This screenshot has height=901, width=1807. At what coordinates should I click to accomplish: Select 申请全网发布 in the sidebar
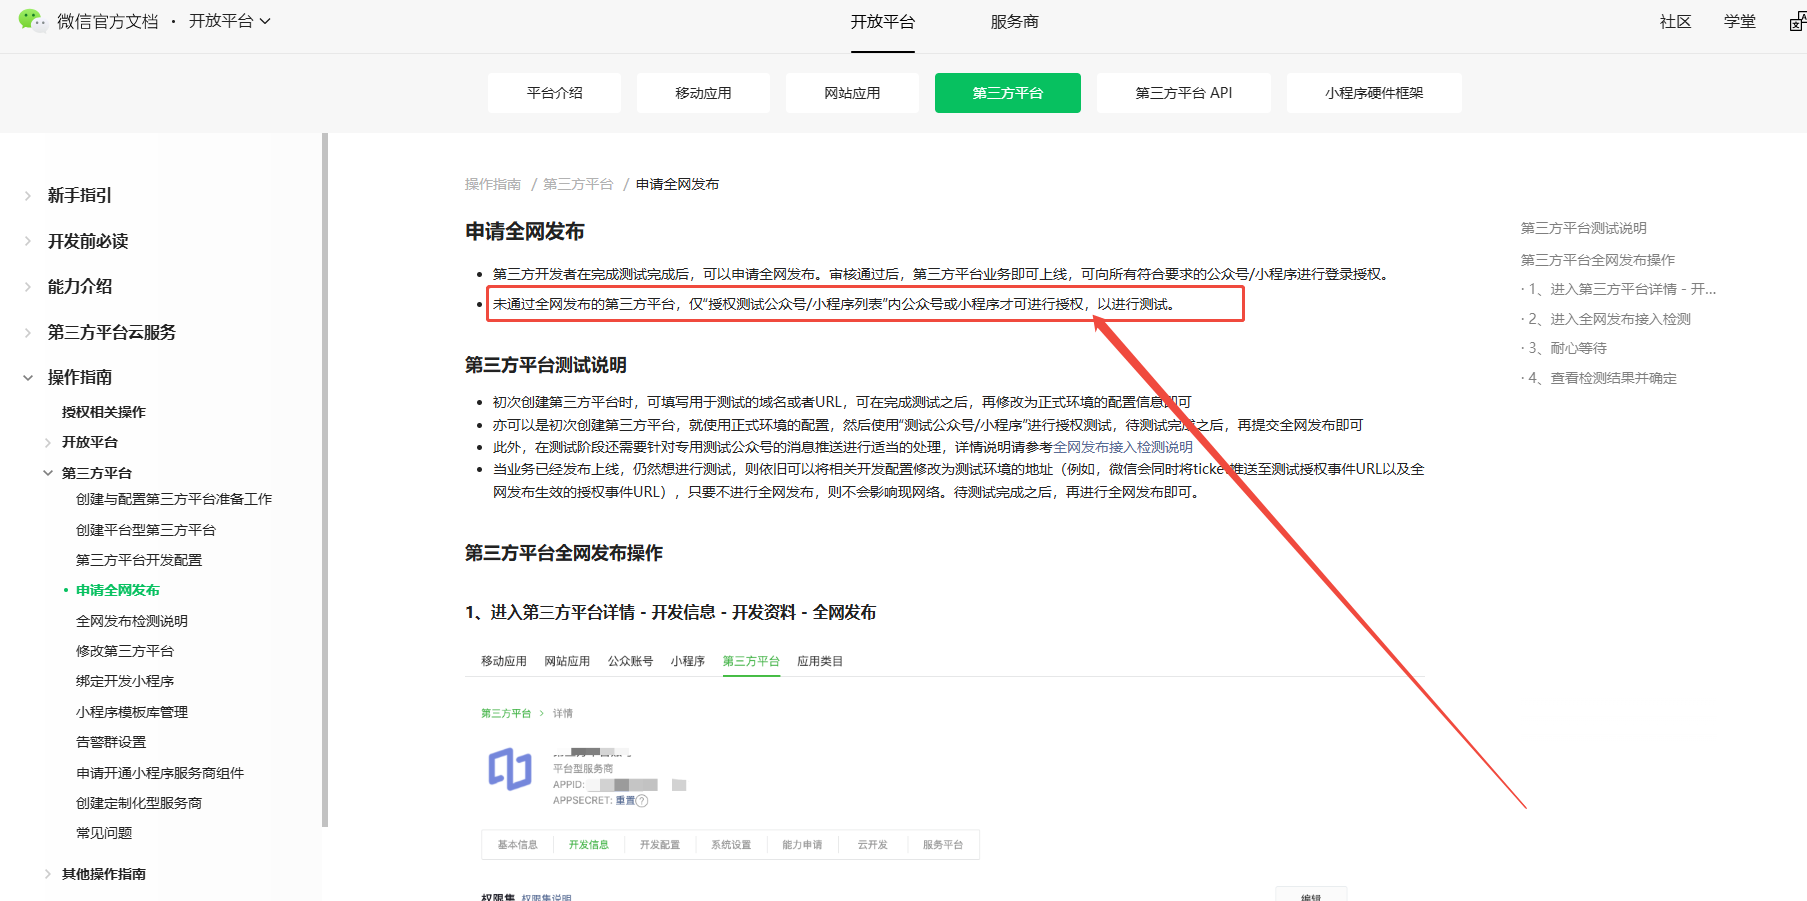point(118,590)
